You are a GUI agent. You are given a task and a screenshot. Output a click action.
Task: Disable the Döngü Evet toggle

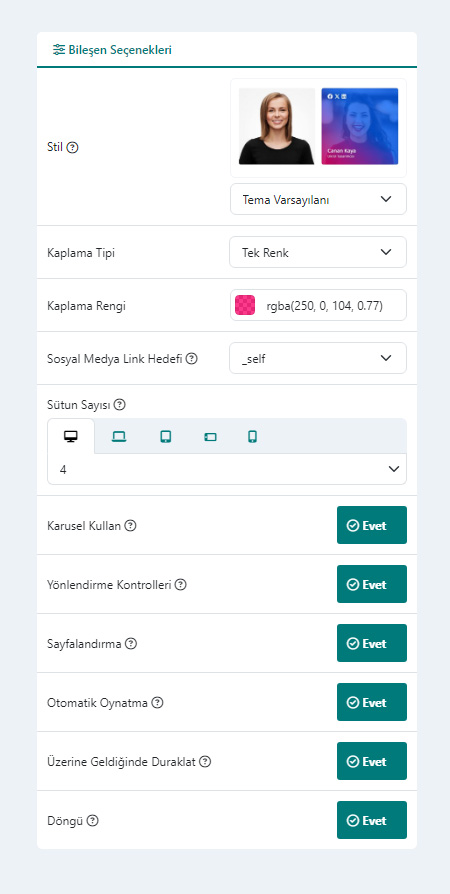[372, 820]
